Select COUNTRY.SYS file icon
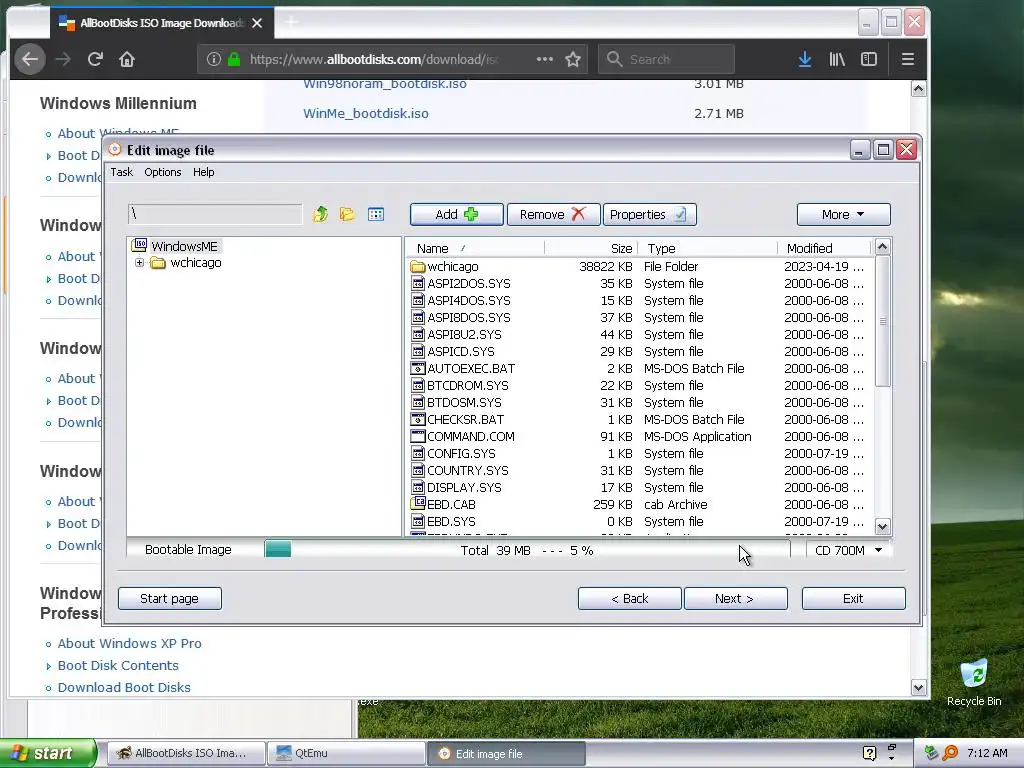Image resolution: width=1024 pixels, height=768 pixels. 418,470
